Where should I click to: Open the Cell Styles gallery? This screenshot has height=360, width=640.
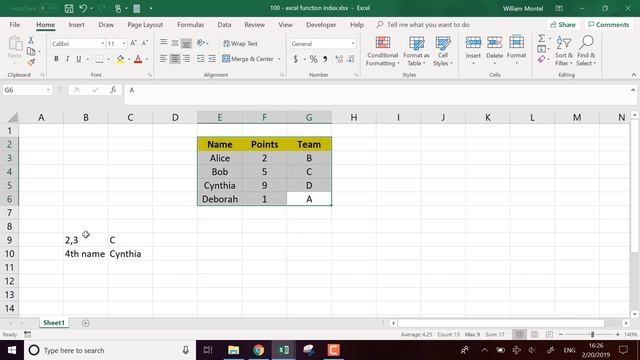point(443,51)
